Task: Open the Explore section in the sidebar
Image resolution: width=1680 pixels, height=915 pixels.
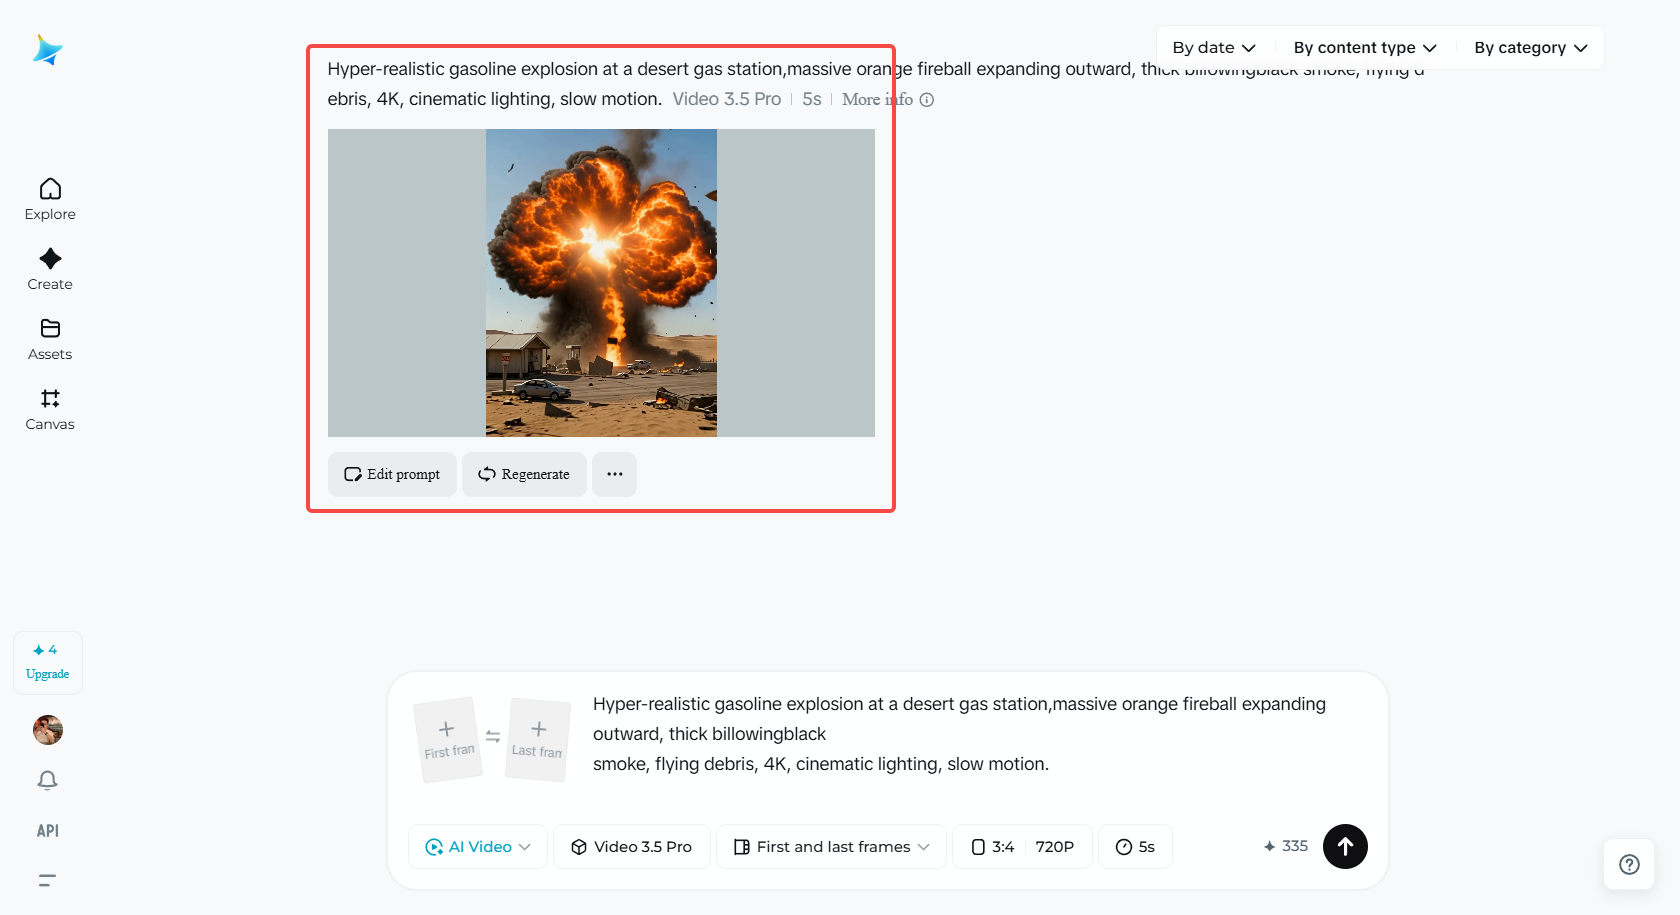Action: tap(49, 199)
